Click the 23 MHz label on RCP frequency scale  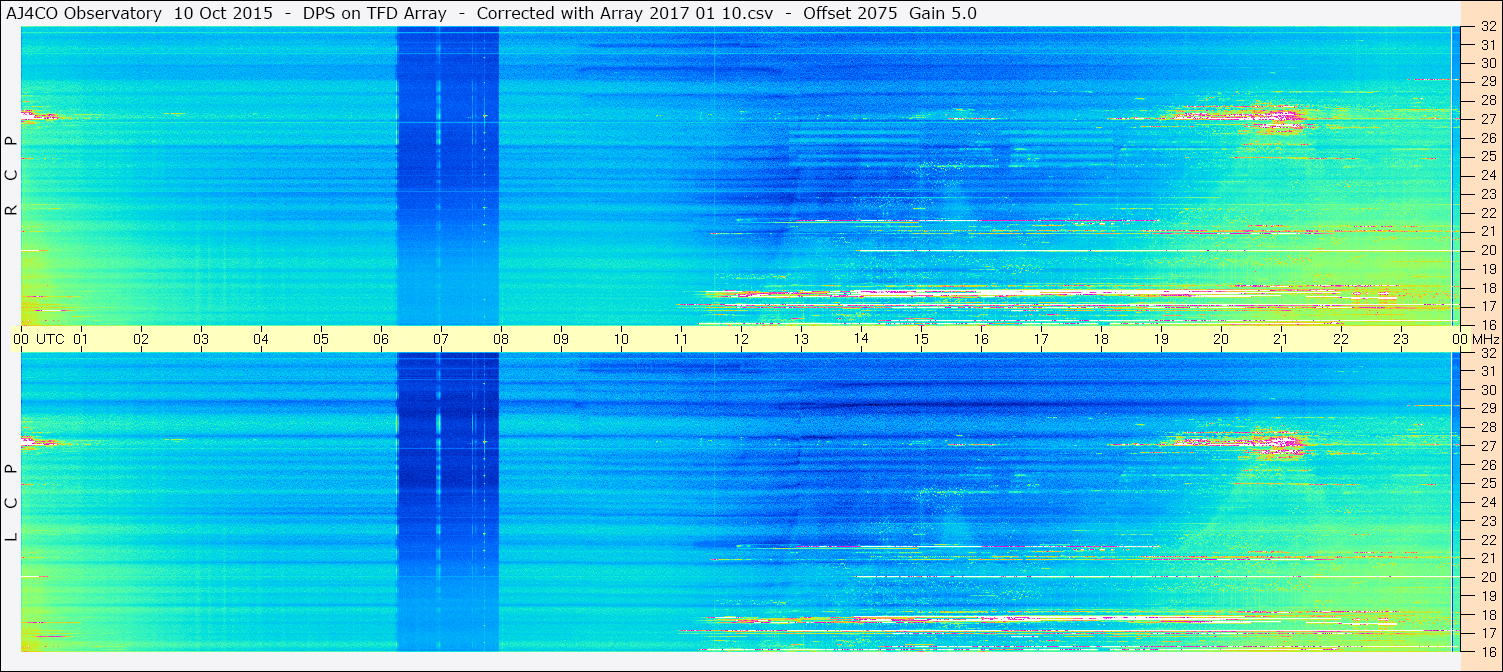(x=1487, y=194)
